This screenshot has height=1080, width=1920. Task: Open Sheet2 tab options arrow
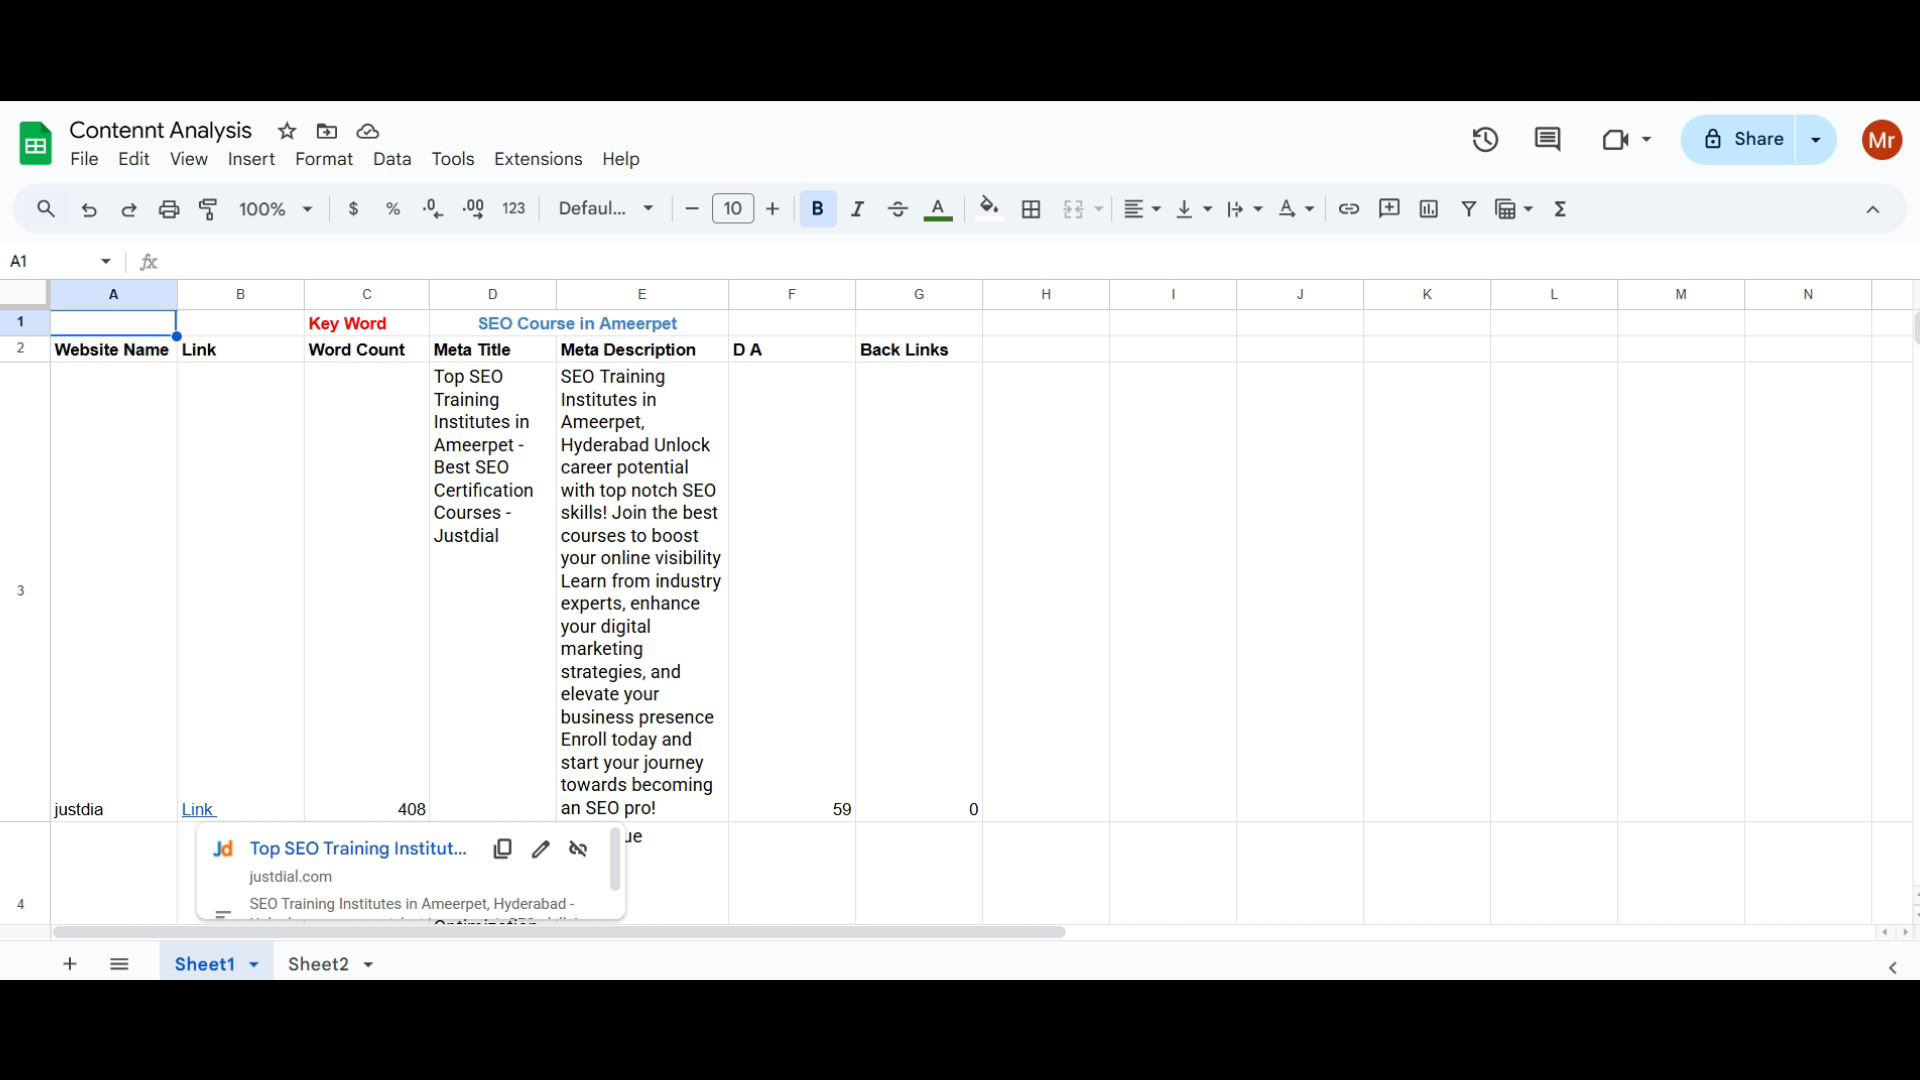click(368, 965)
